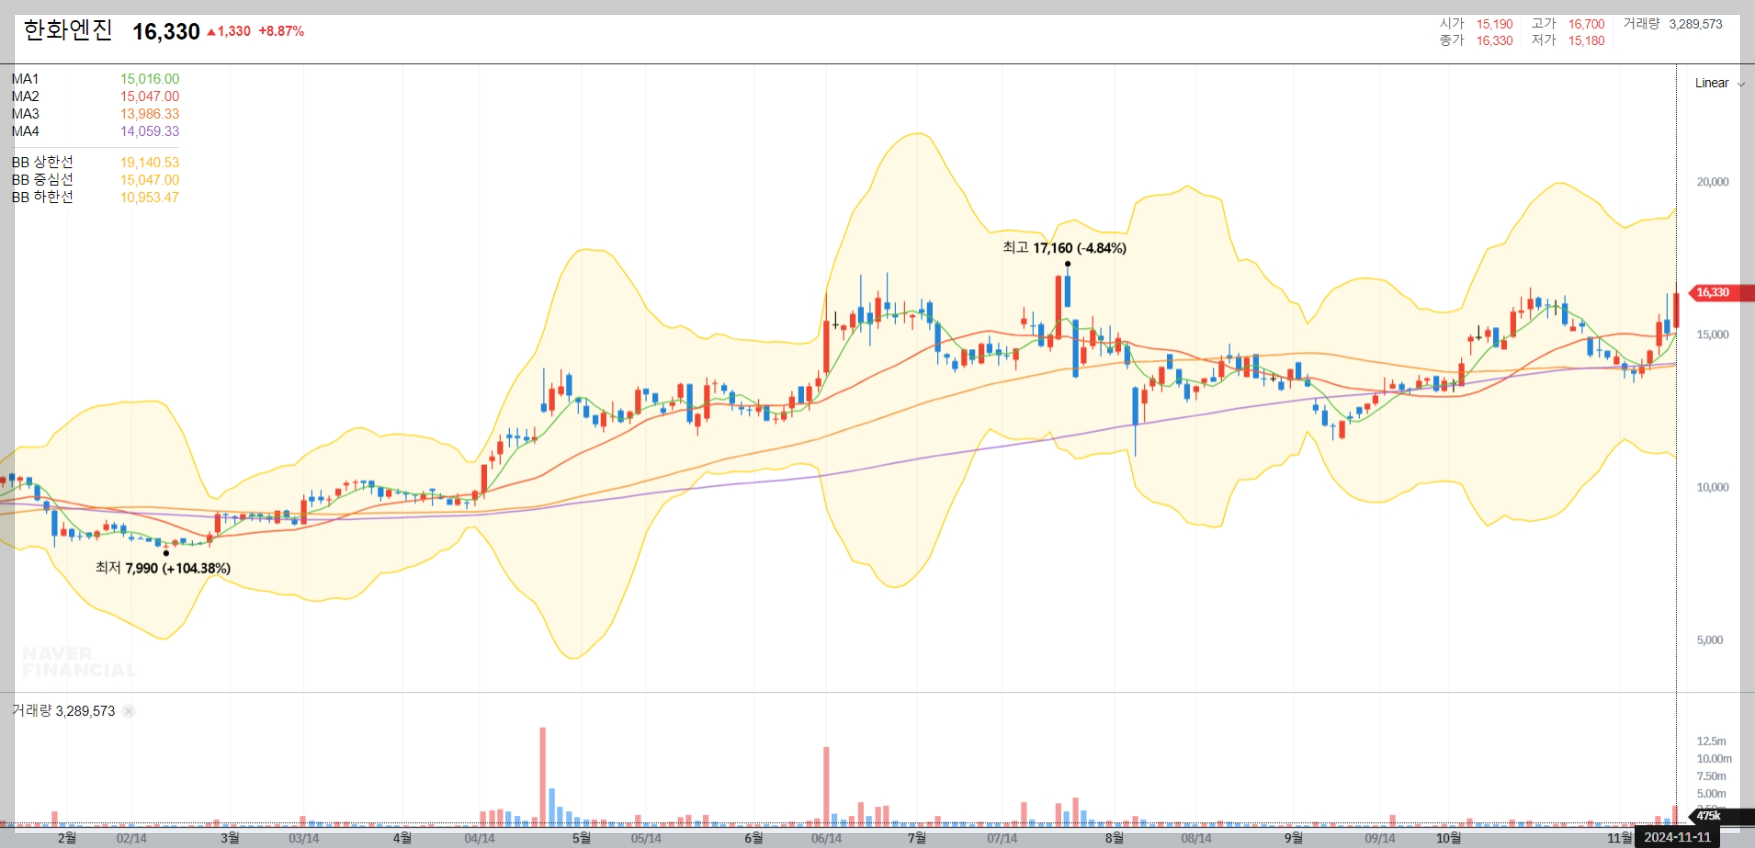
Task: Select the BB 상한선 legend entry
Action: tap(42, 162)
